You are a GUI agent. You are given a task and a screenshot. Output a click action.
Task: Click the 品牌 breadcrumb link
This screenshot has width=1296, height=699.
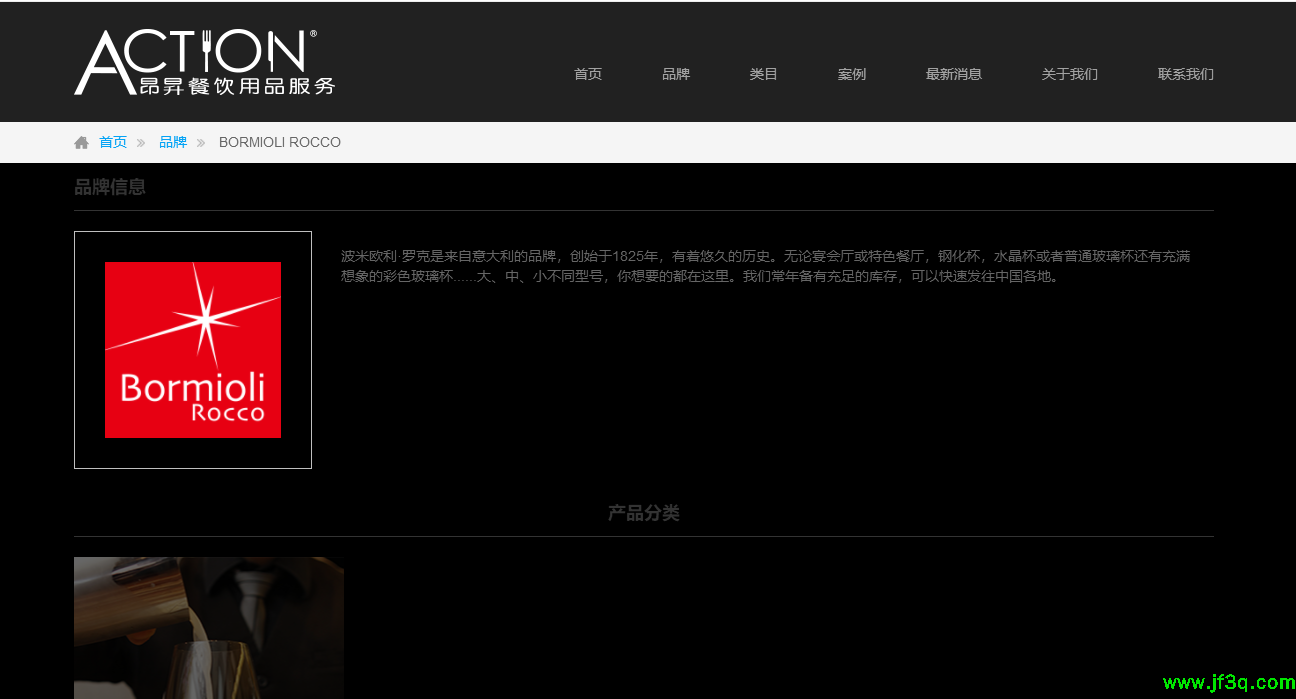[172, 142]
